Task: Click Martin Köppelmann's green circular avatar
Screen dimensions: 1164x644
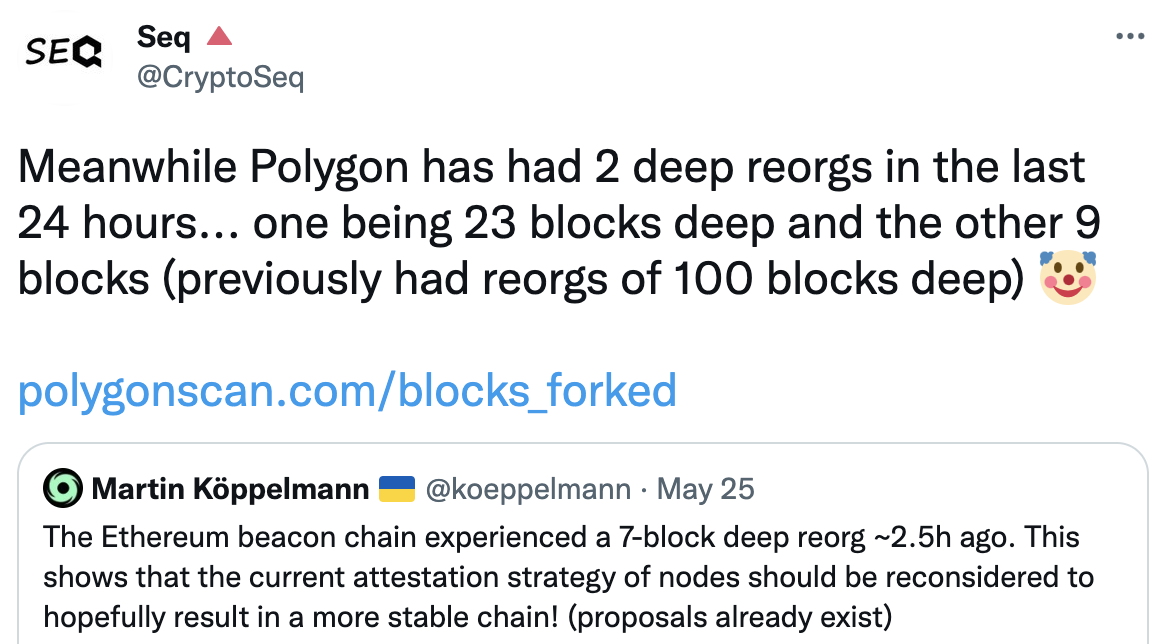Action: point(62,489)
